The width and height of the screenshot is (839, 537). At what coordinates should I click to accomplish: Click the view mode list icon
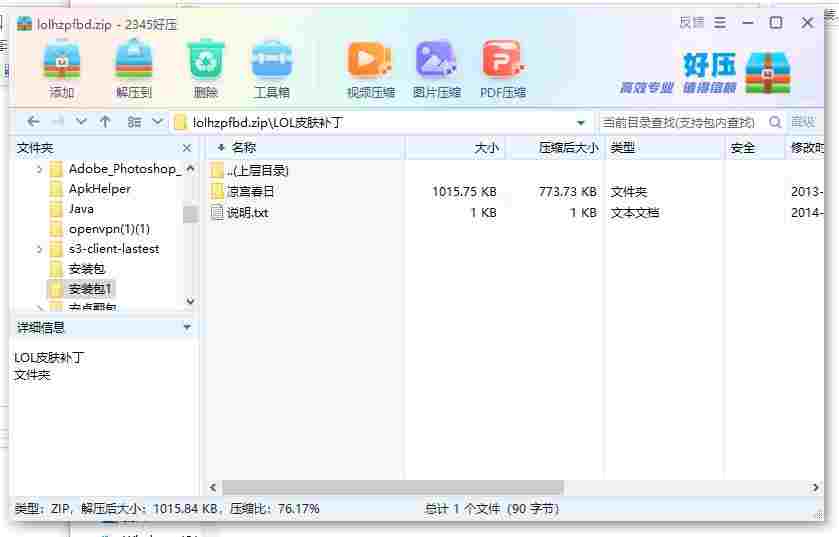[134, 122]
